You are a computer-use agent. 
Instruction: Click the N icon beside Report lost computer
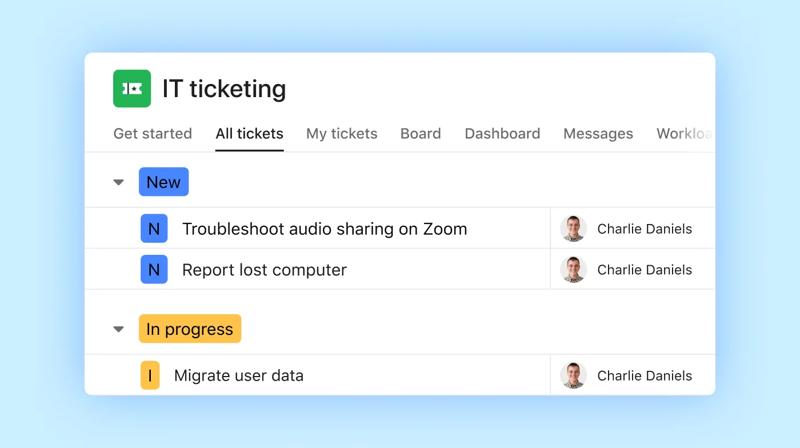pos(153,270)
